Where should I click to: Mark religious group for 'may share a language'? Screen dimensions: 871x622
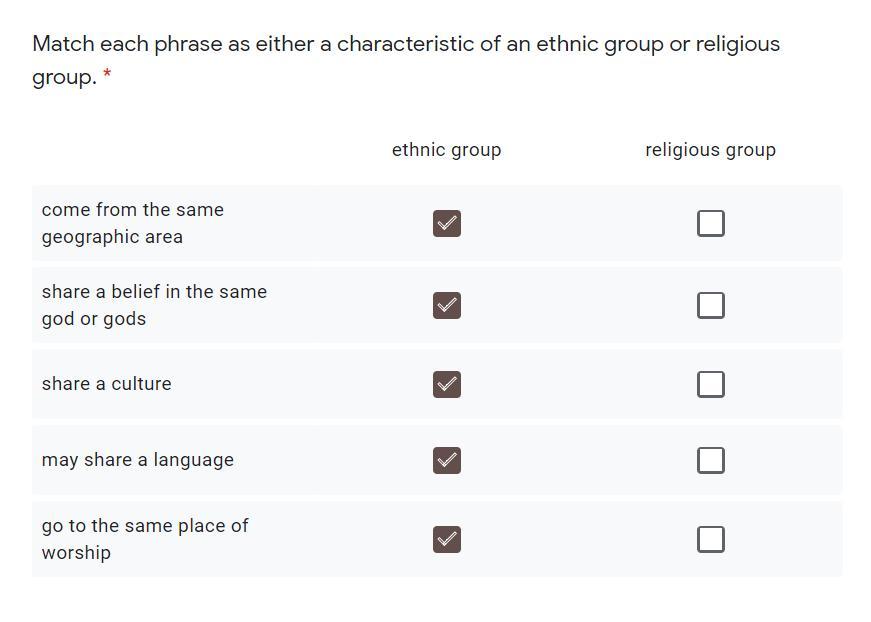click(710, 460)
